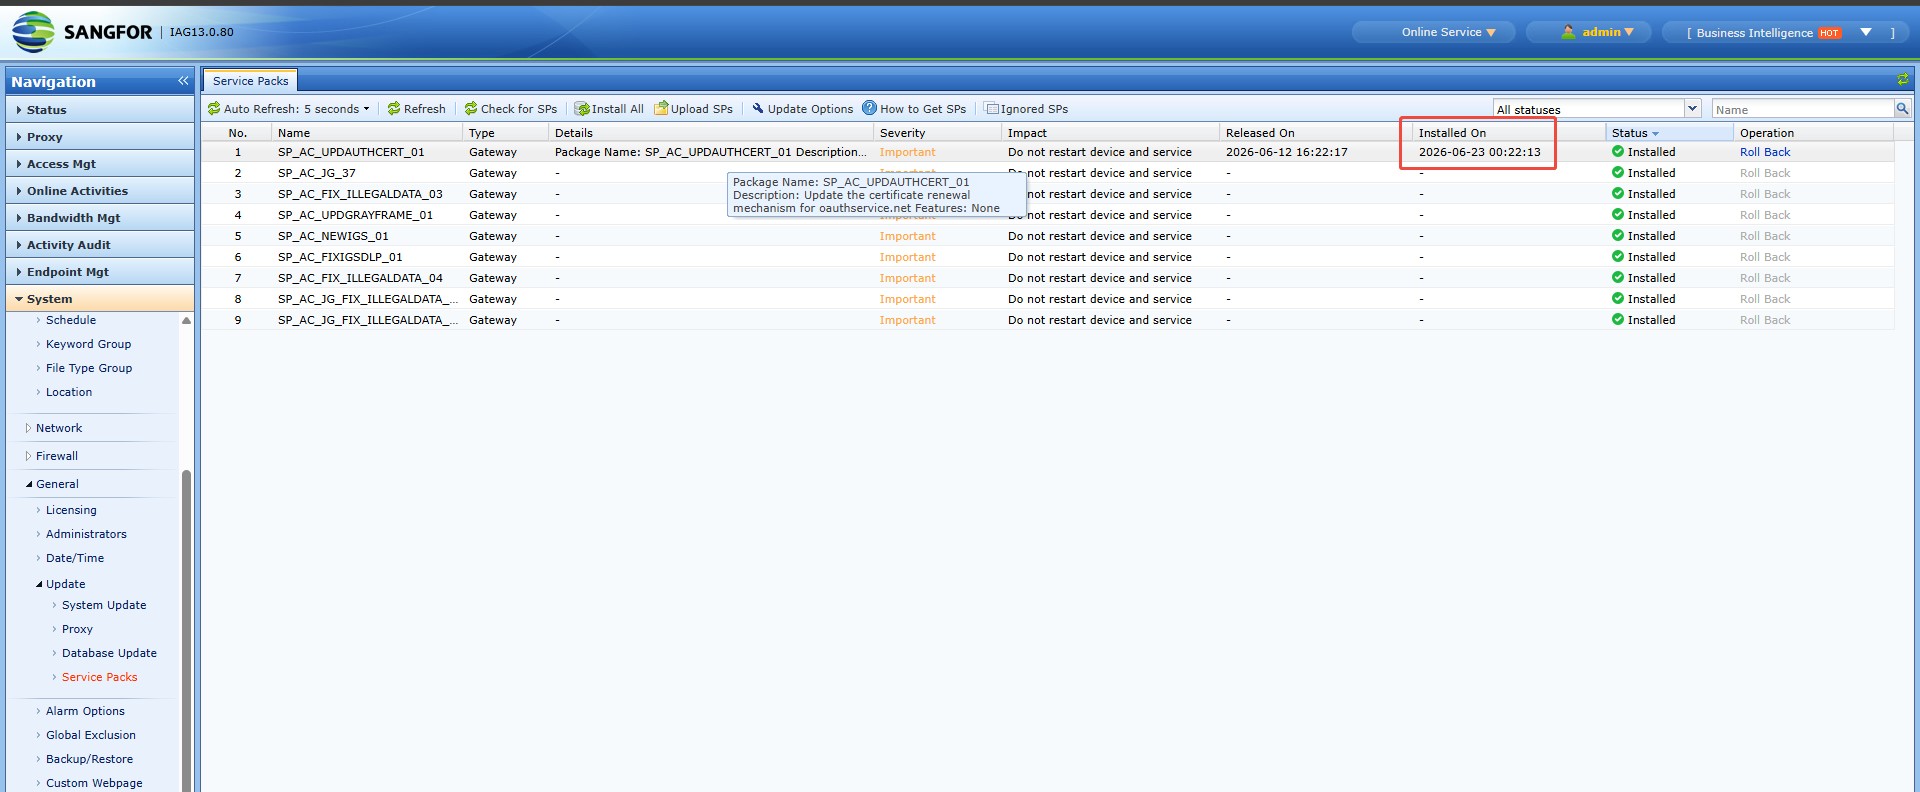
Task: Open the Status column sort menu
Action: (1655, 133)
